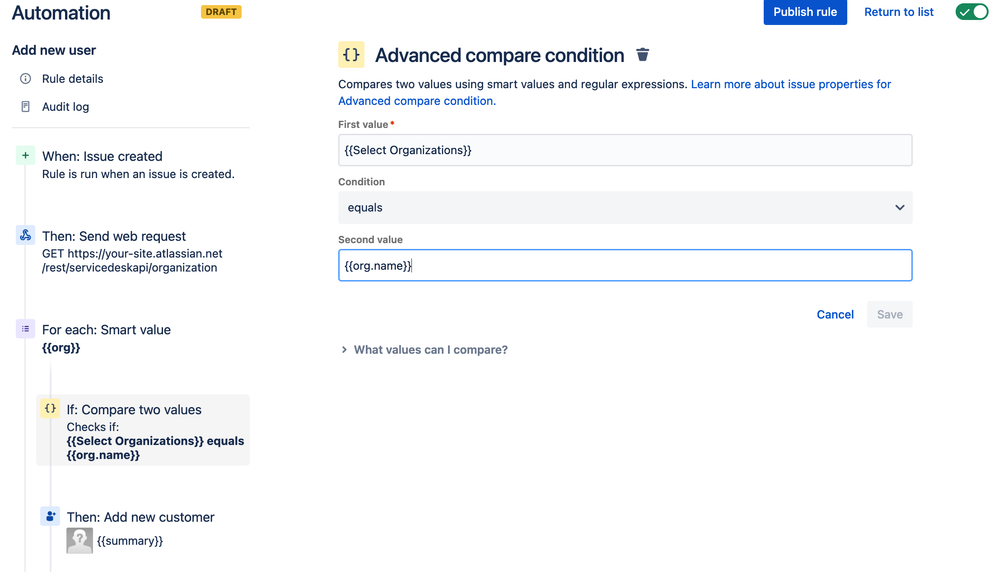Click the 'Add new user' rule name
This screenshot has width=999, height=572.
[54, 50]
